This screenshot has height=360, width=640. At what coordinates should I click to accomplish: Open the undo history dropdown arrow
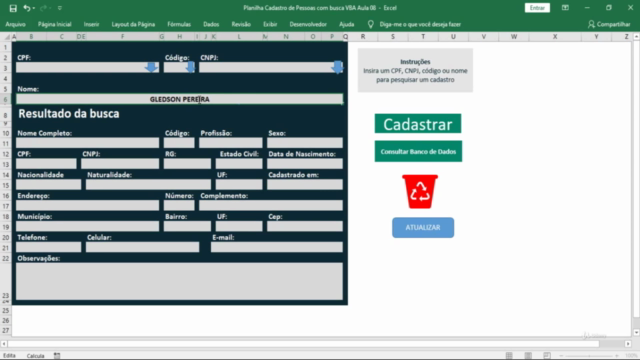[33, 8]
